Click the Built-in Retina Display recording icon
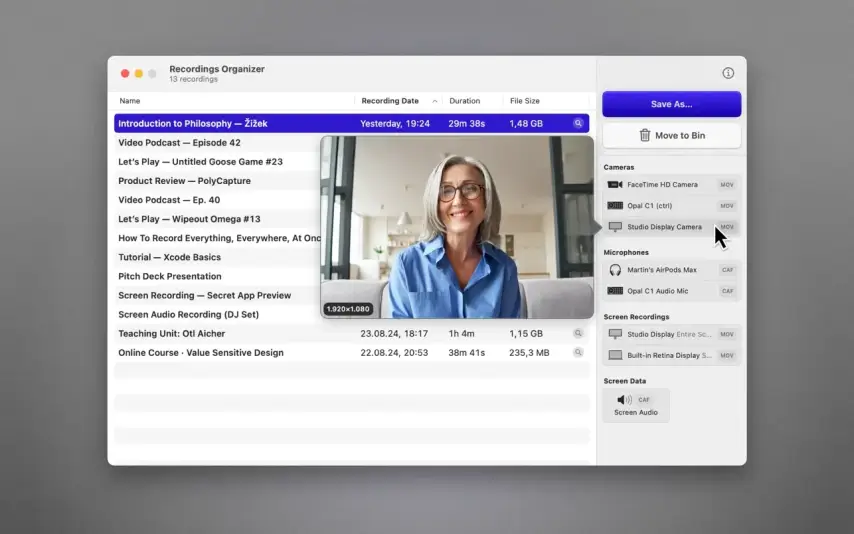854x534 pixels. point(615,355)
